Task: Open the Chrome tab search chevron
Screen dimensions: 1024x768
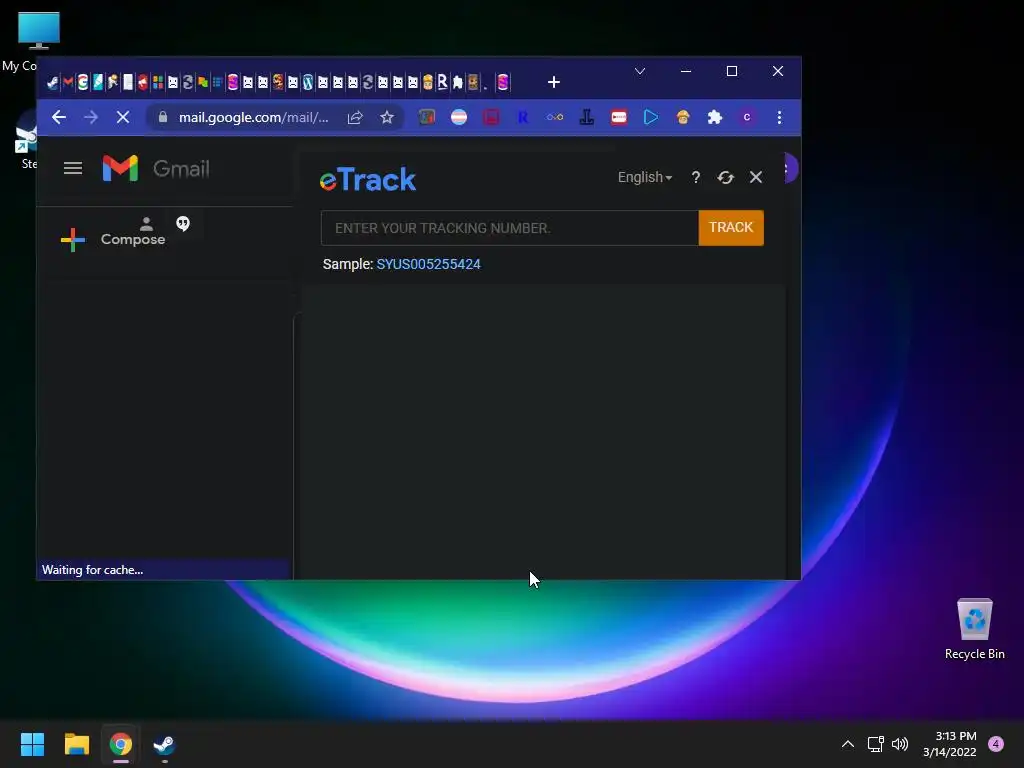Action: click(x=640, y=71)
